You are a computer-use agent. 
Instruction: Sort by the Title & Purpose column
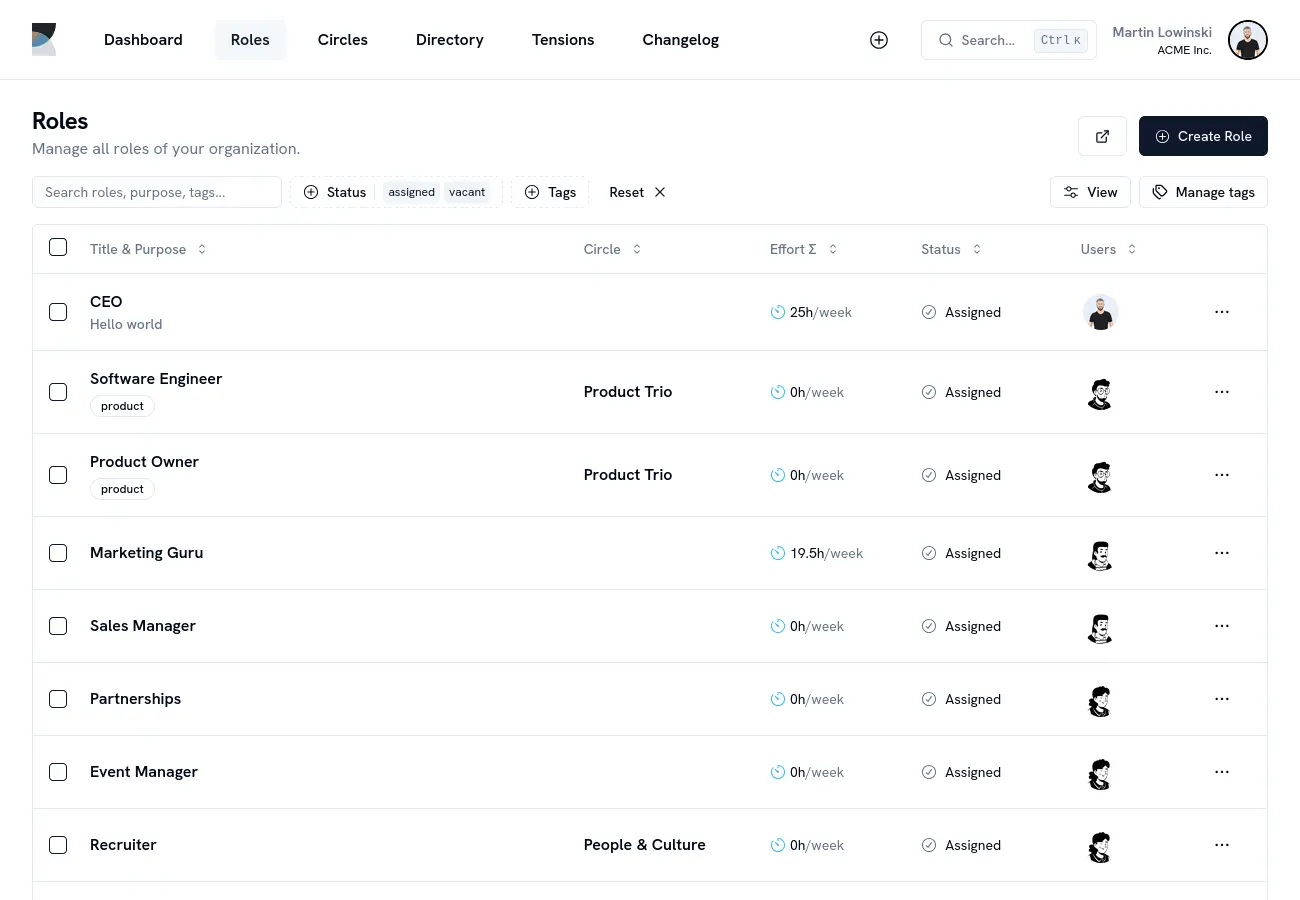(x=148, y=249)
